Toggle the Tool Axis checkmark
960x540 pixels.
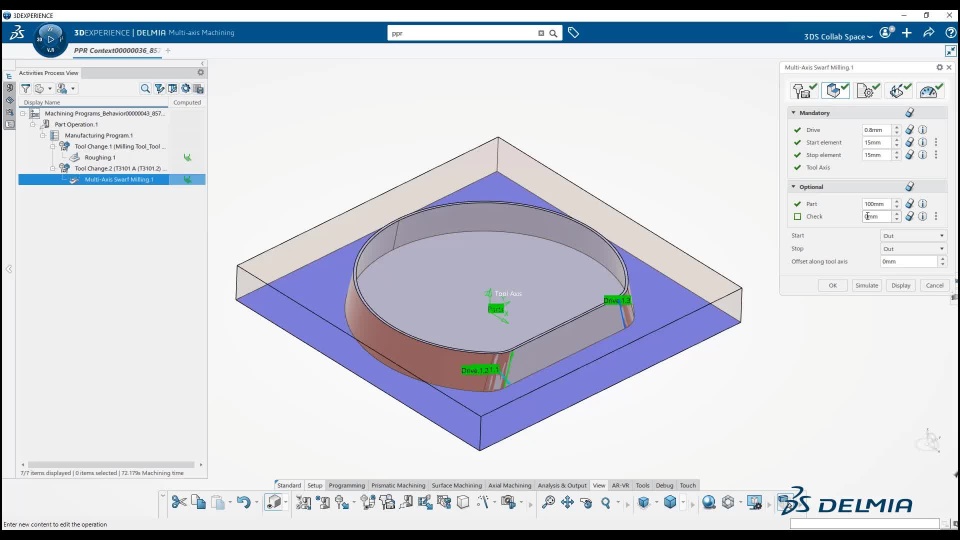(797, 167)
